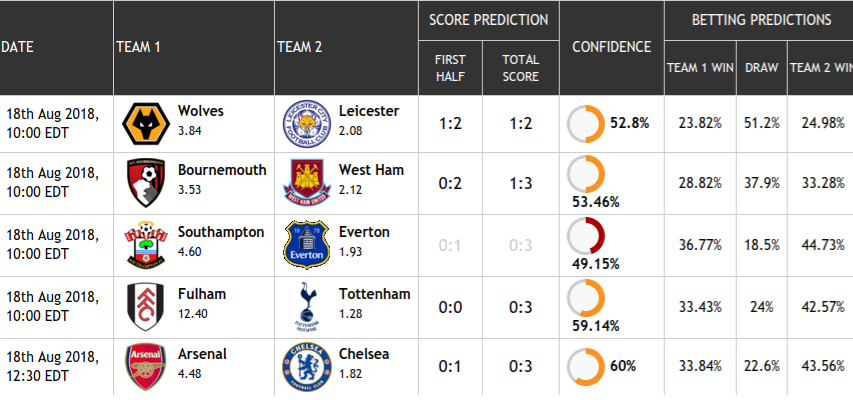Image resolution: width=853 pixels, height=400 pixels.
Task: Open the Tottenham Hotspur cockerel logo
Action: [x=307, y=307]
